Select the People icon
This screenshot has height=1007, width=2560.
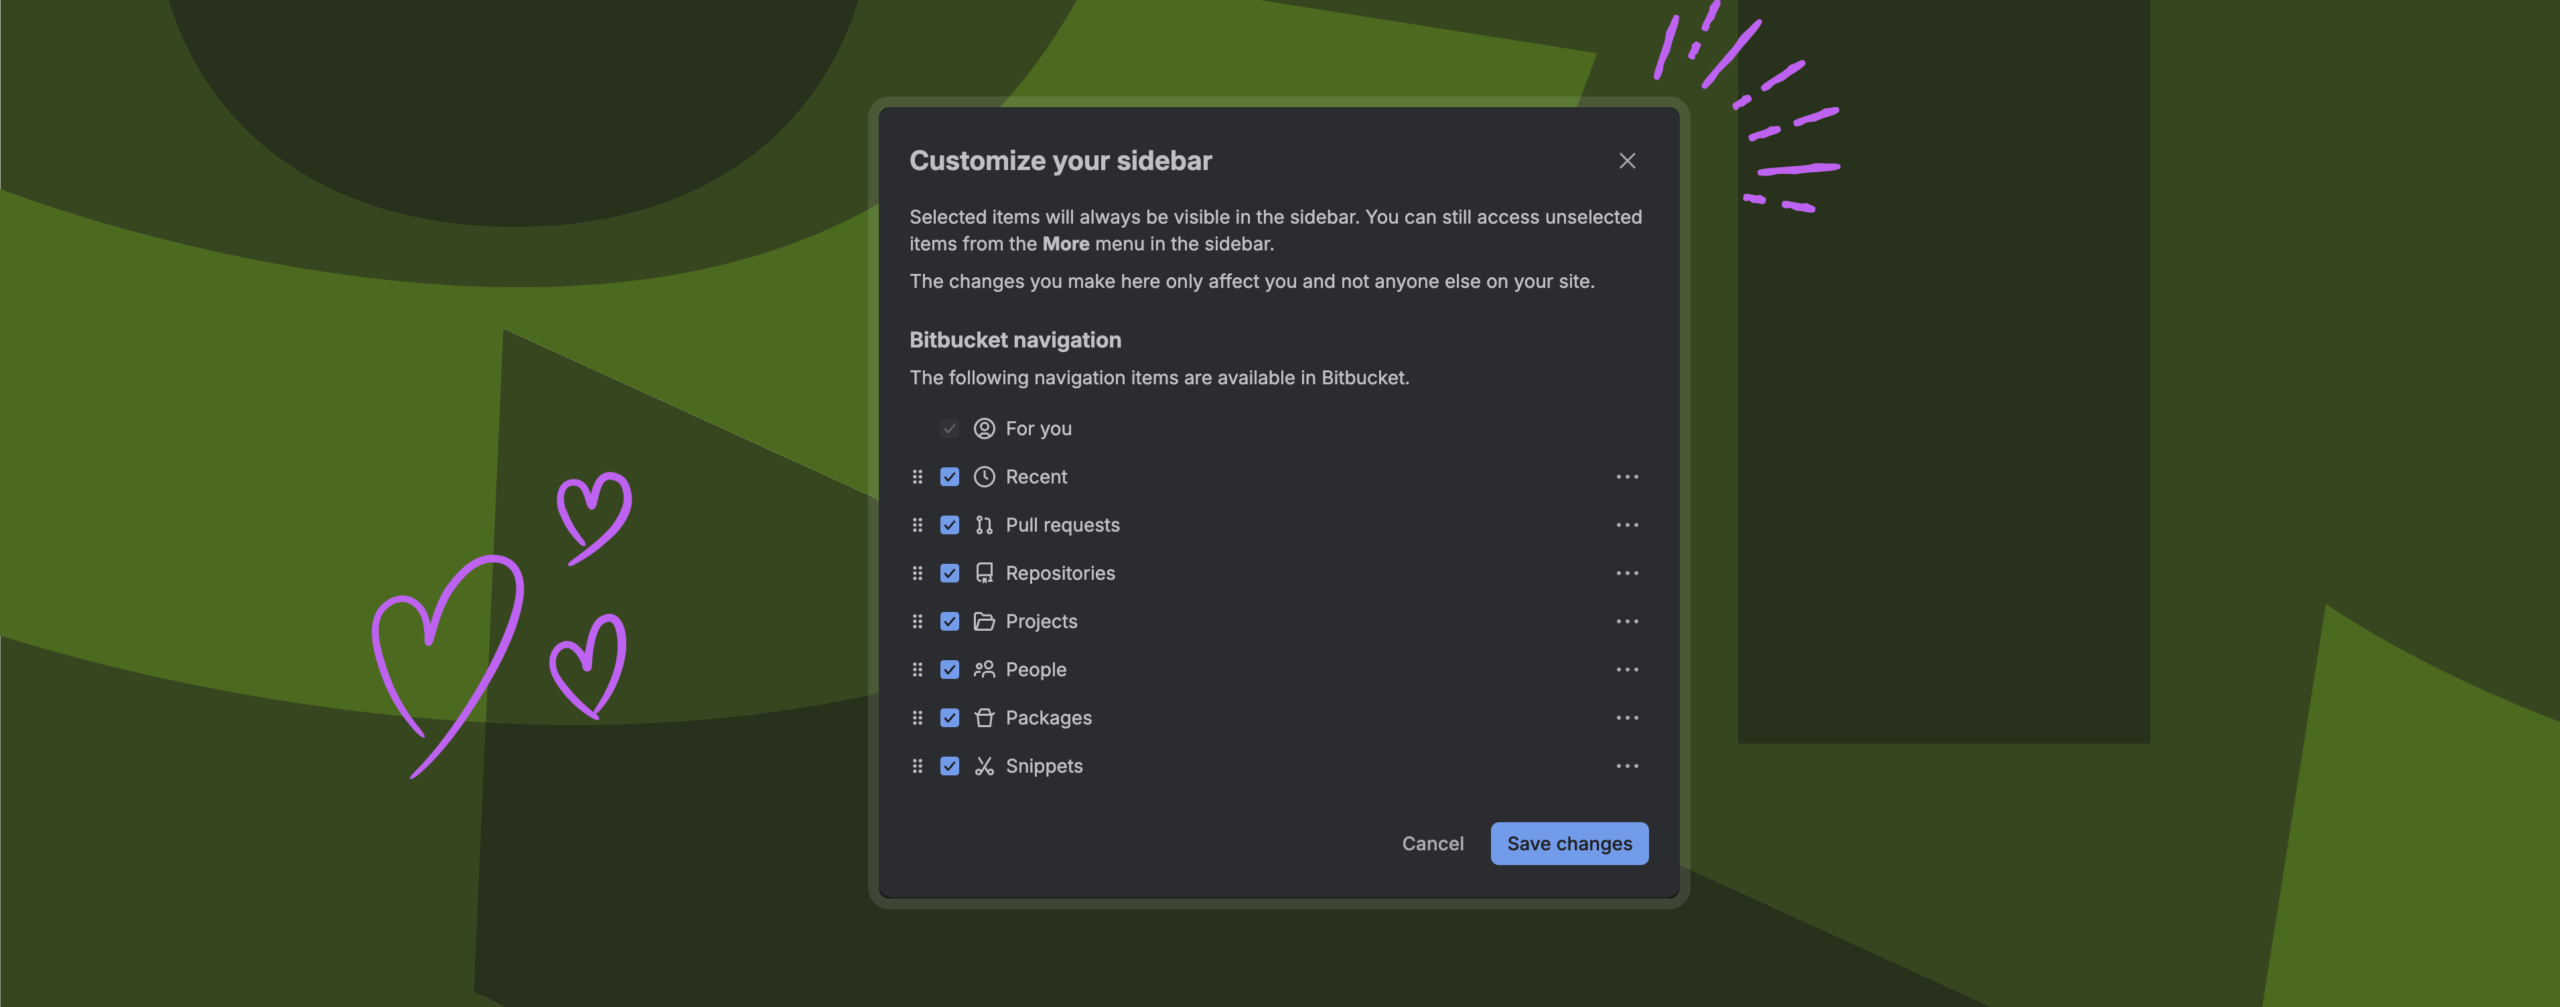983,669
